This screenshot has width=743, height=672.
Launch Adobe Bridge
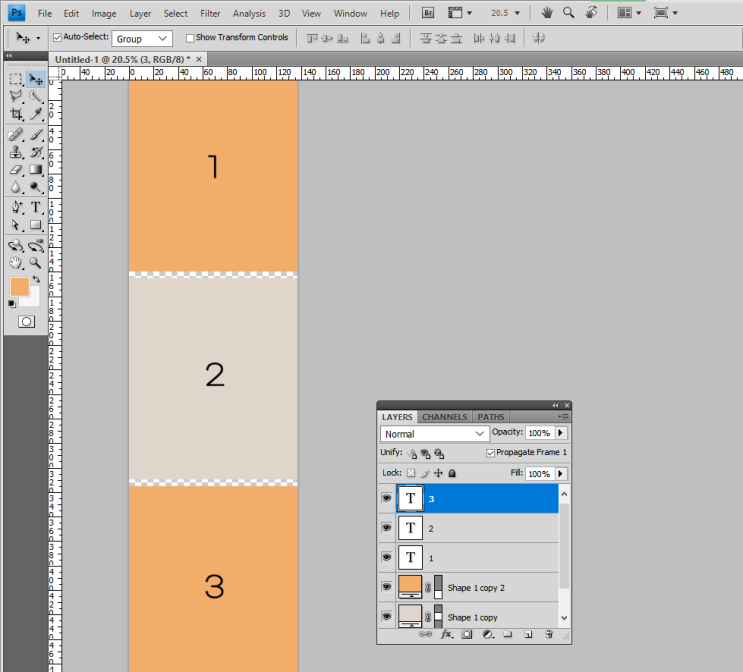[x=428, y=13]
